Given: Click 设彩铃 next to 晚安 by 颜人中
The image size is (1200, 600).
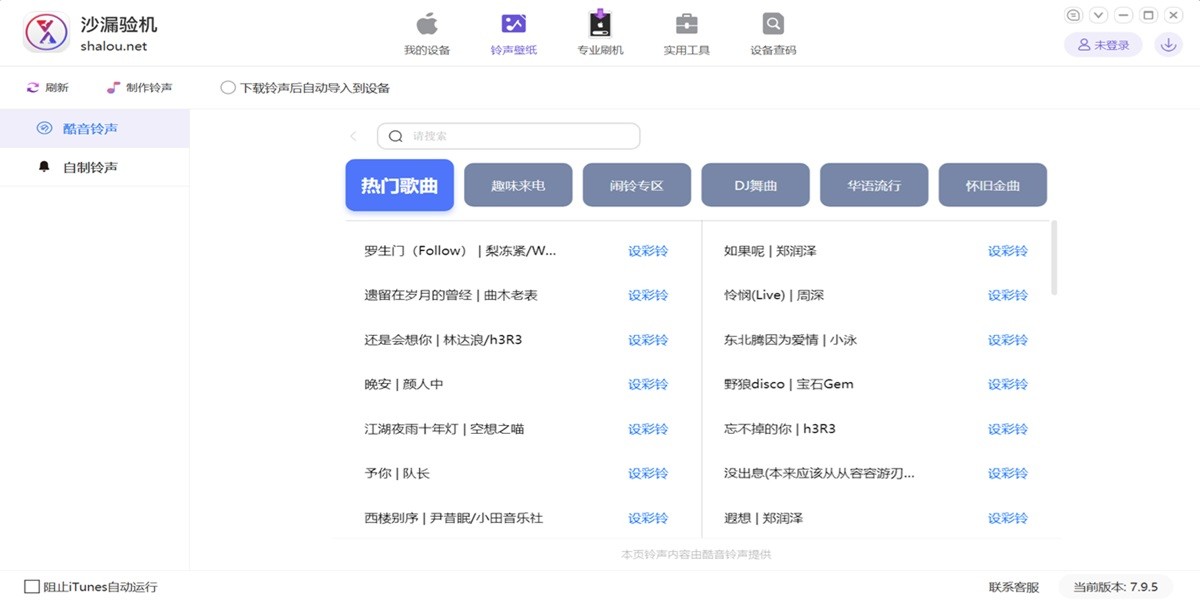Looking at the screenshot, I should 647,384.
